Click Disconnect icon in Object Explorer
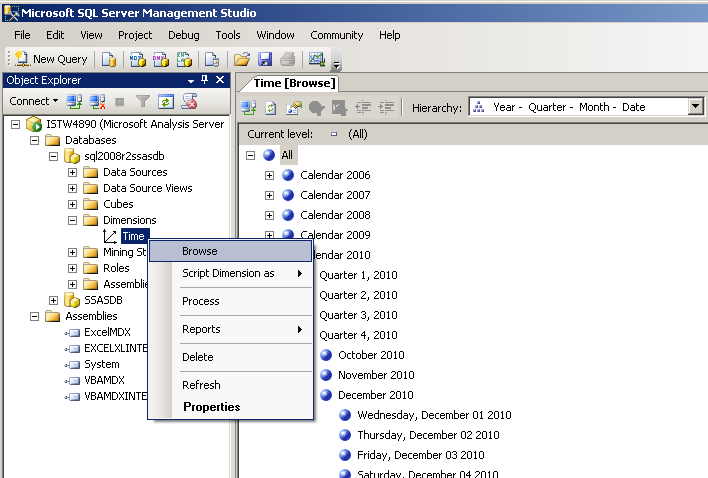 pyautogui.click(x=98, y=102)
